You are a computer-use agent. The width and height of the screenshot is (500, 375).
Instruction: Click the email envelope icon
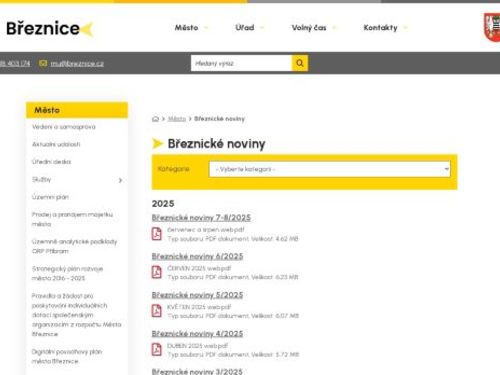pyautogui.click(x=43, y=63)
